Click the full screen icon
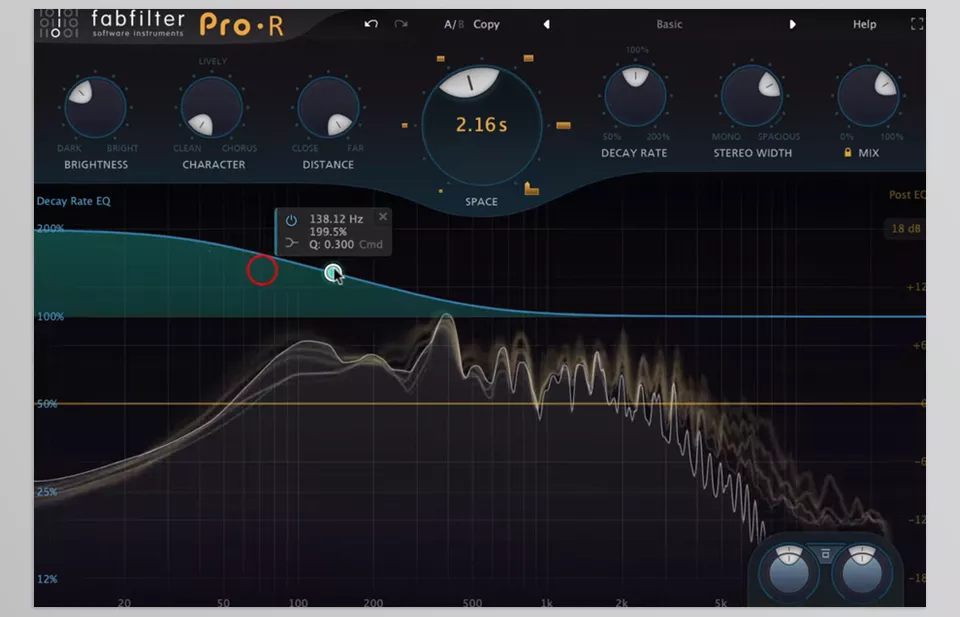Screen dimensions: 960x617 point(917,24)
